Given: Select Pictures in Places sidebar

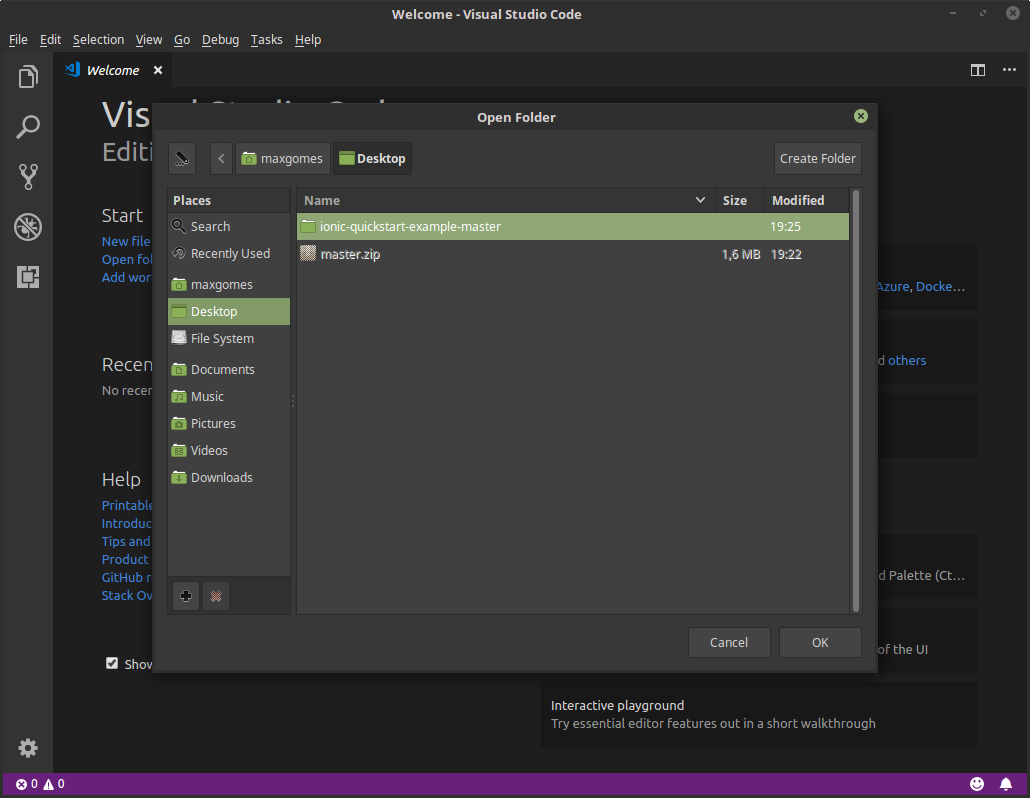Looking at the screenshot, I should [x=229, y=423].
